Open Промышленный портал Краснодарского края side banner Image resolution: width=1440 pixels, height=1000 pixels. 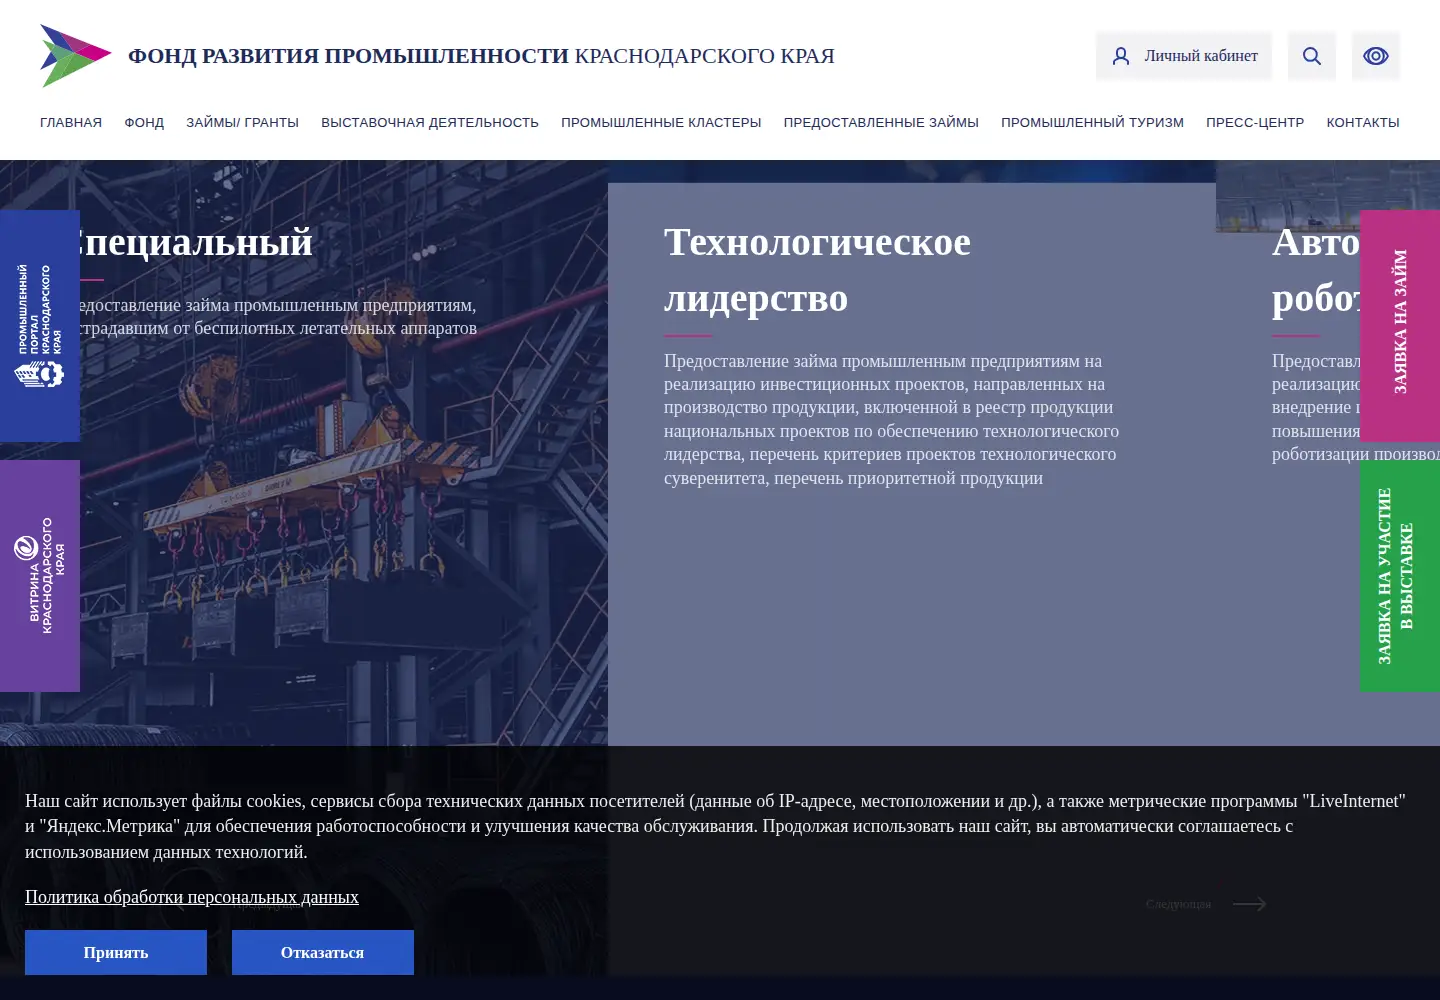click(x=40, y=326)
